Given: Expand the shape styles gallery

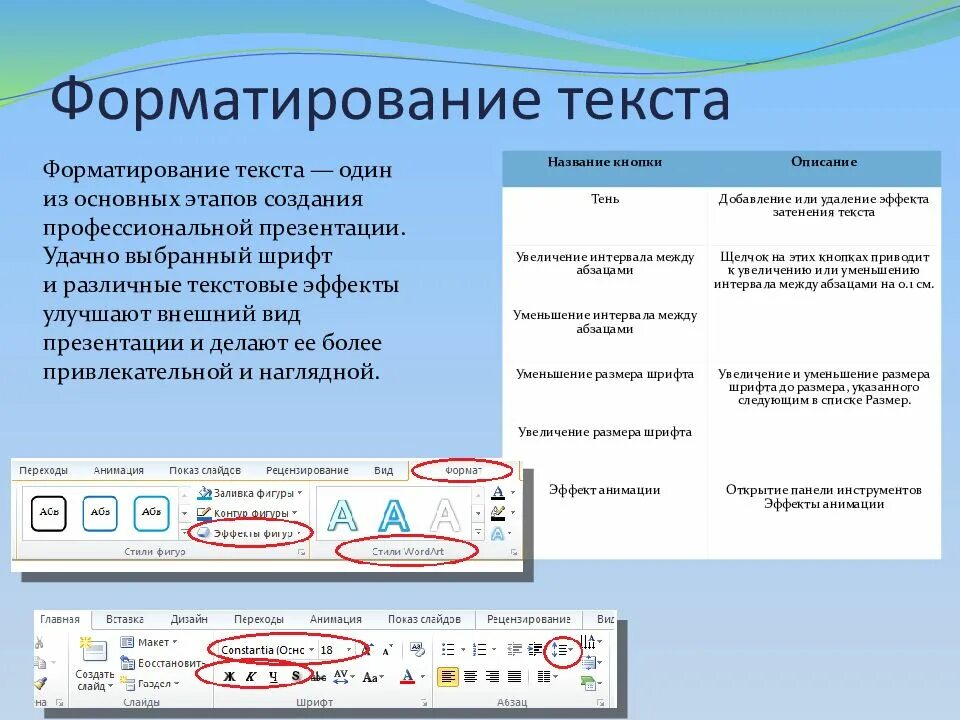Looking at the screenshot, I should click(x=184, y=532).
